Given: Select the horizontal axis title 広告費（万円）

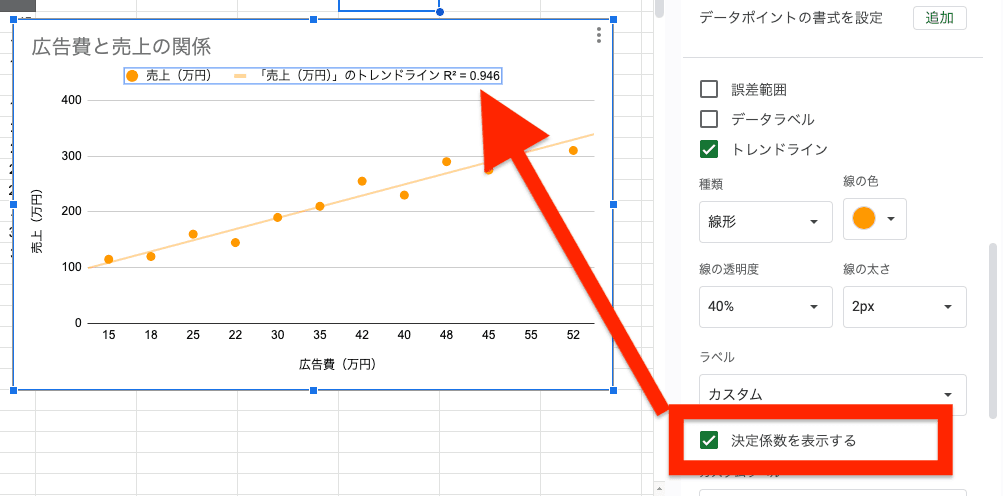Looking at the screenshot, I should pyautogui.click(x=337, y=365).
